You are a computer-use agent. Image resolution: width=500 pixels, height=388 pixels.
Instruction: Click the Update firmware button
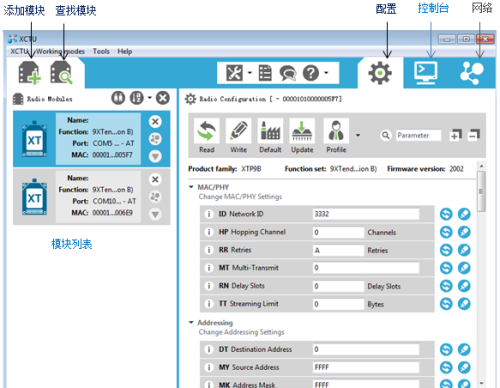point(302,136)
